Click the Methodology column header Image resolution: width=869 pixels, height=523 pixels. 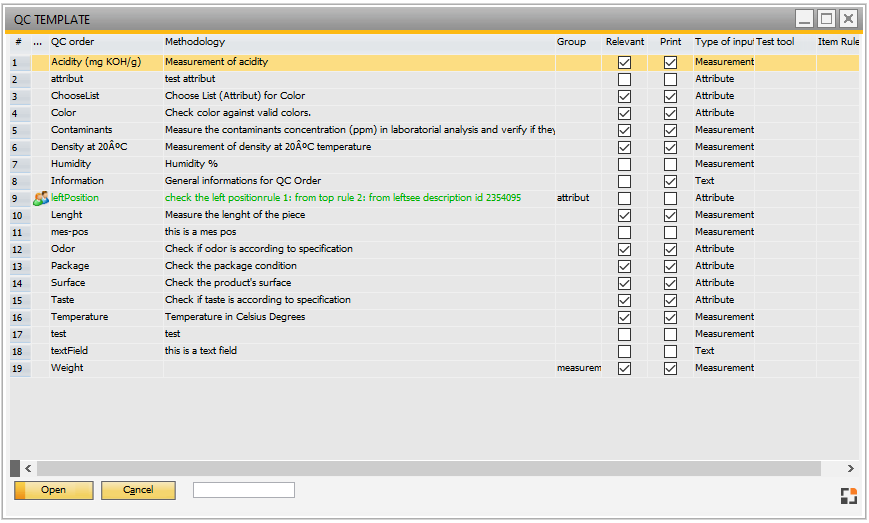coord(195,42)
